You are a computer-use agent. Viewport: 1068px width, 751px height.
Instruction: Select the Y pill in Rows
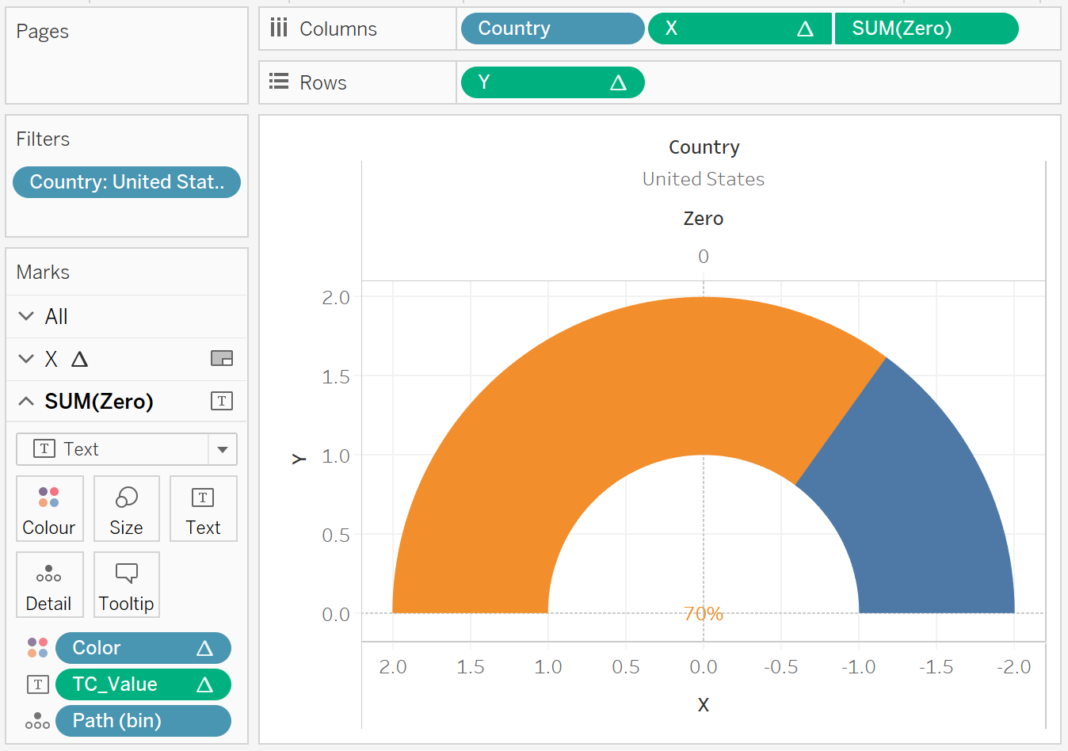coord(552,82)
